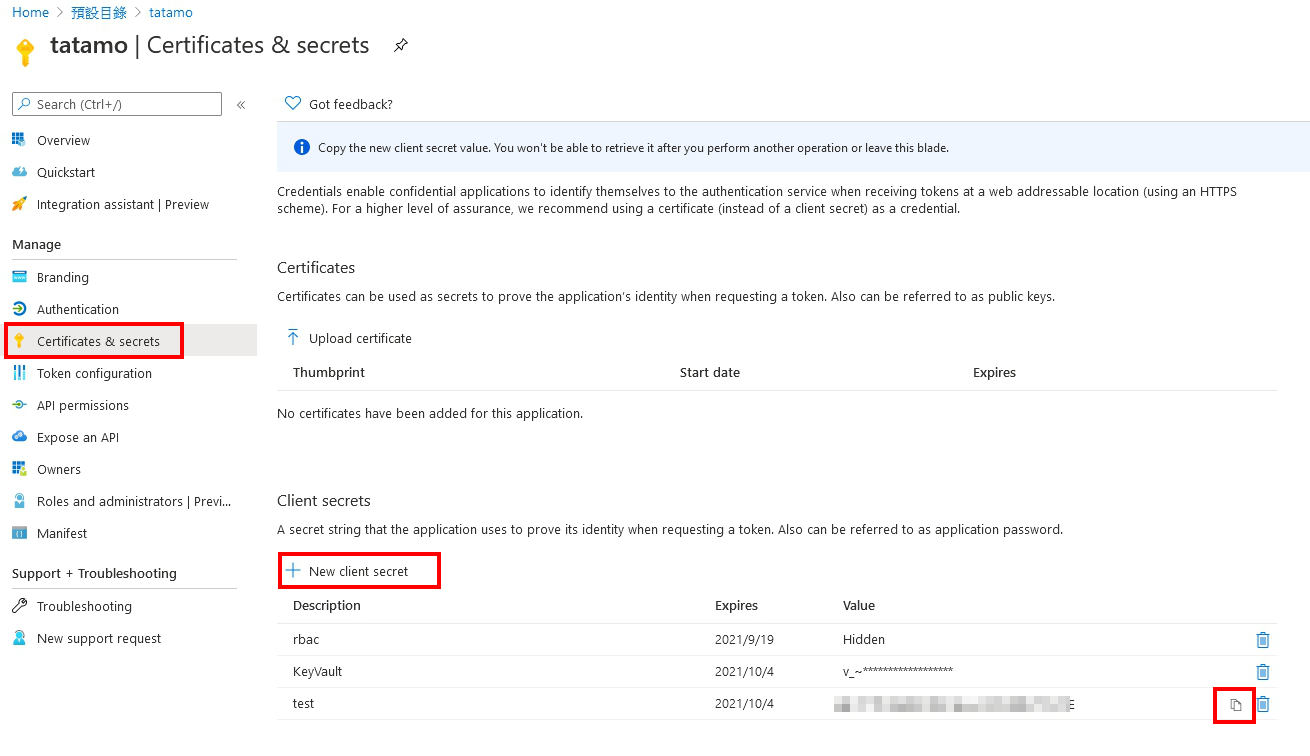The height and width of the screenshot is (756, 1310).
Task: Click the Troubleshooting wrench icon
Action: [19, 606]
